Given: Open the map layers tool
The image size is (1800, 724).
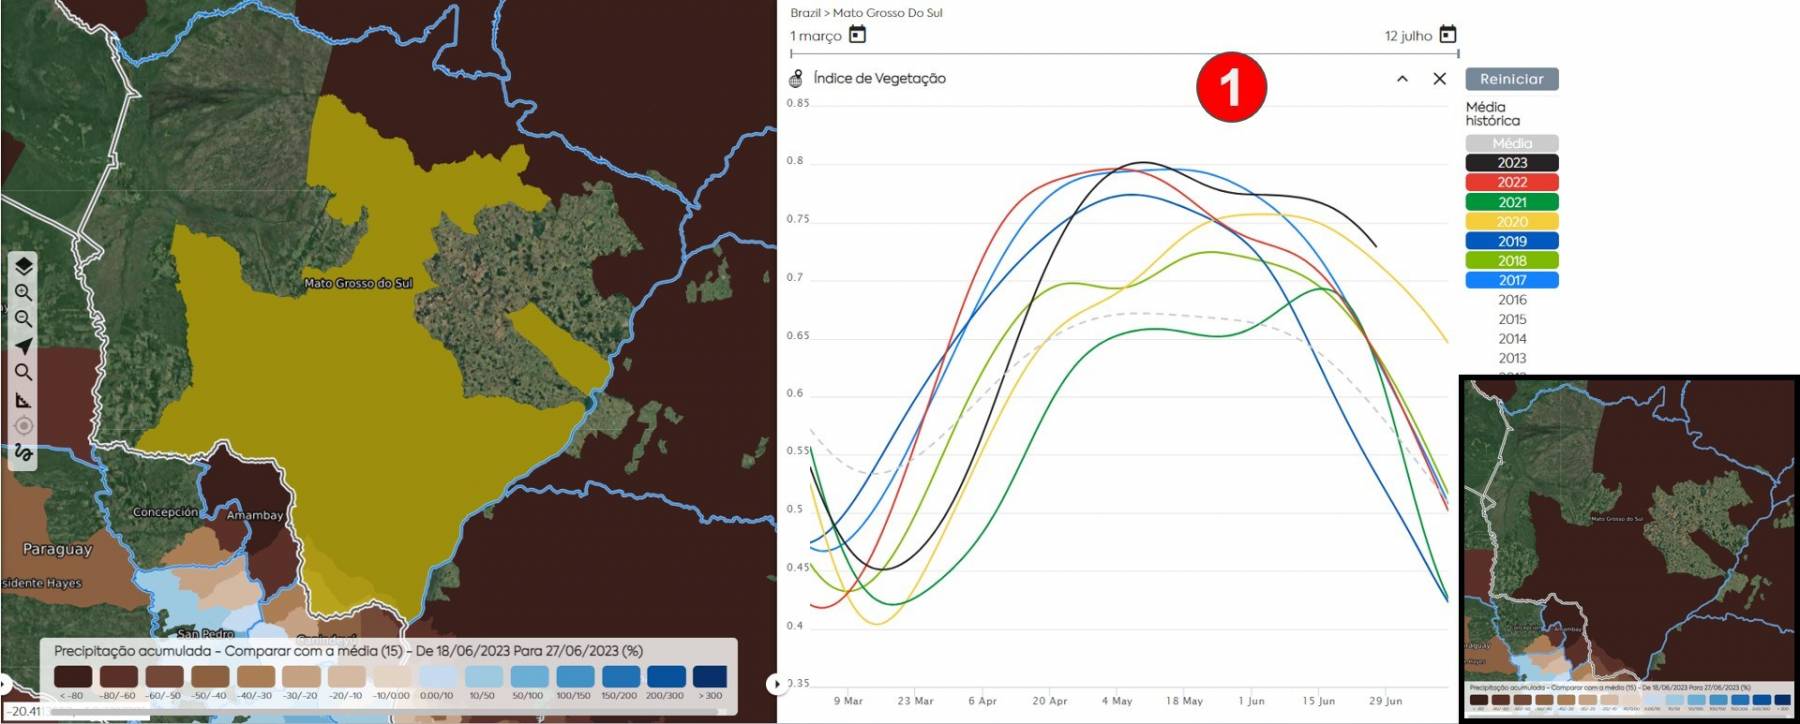Looking at the screenshot, I should click(x=23, y=266).
